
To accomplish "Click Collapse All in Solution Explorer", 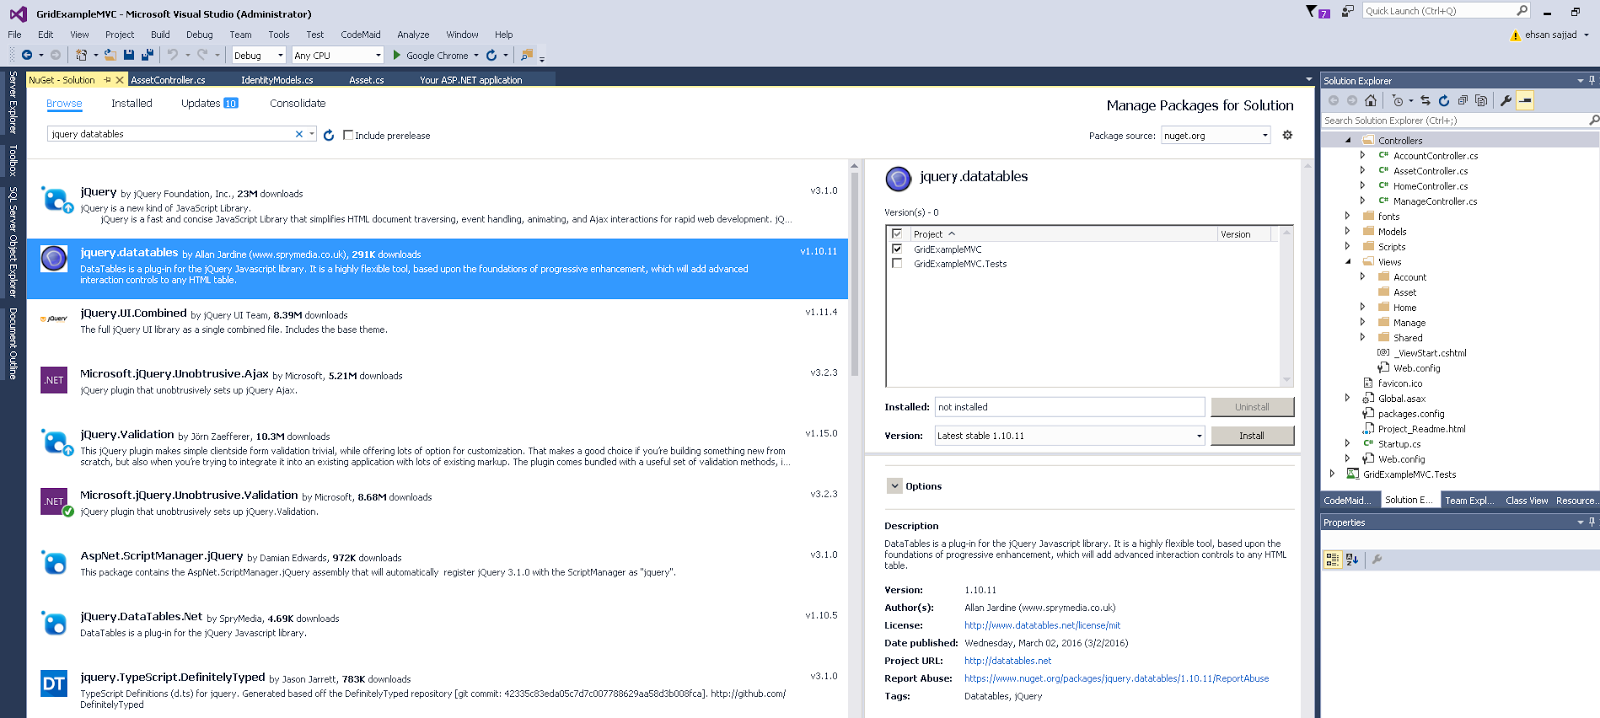I will click(x=1463, y=100).
